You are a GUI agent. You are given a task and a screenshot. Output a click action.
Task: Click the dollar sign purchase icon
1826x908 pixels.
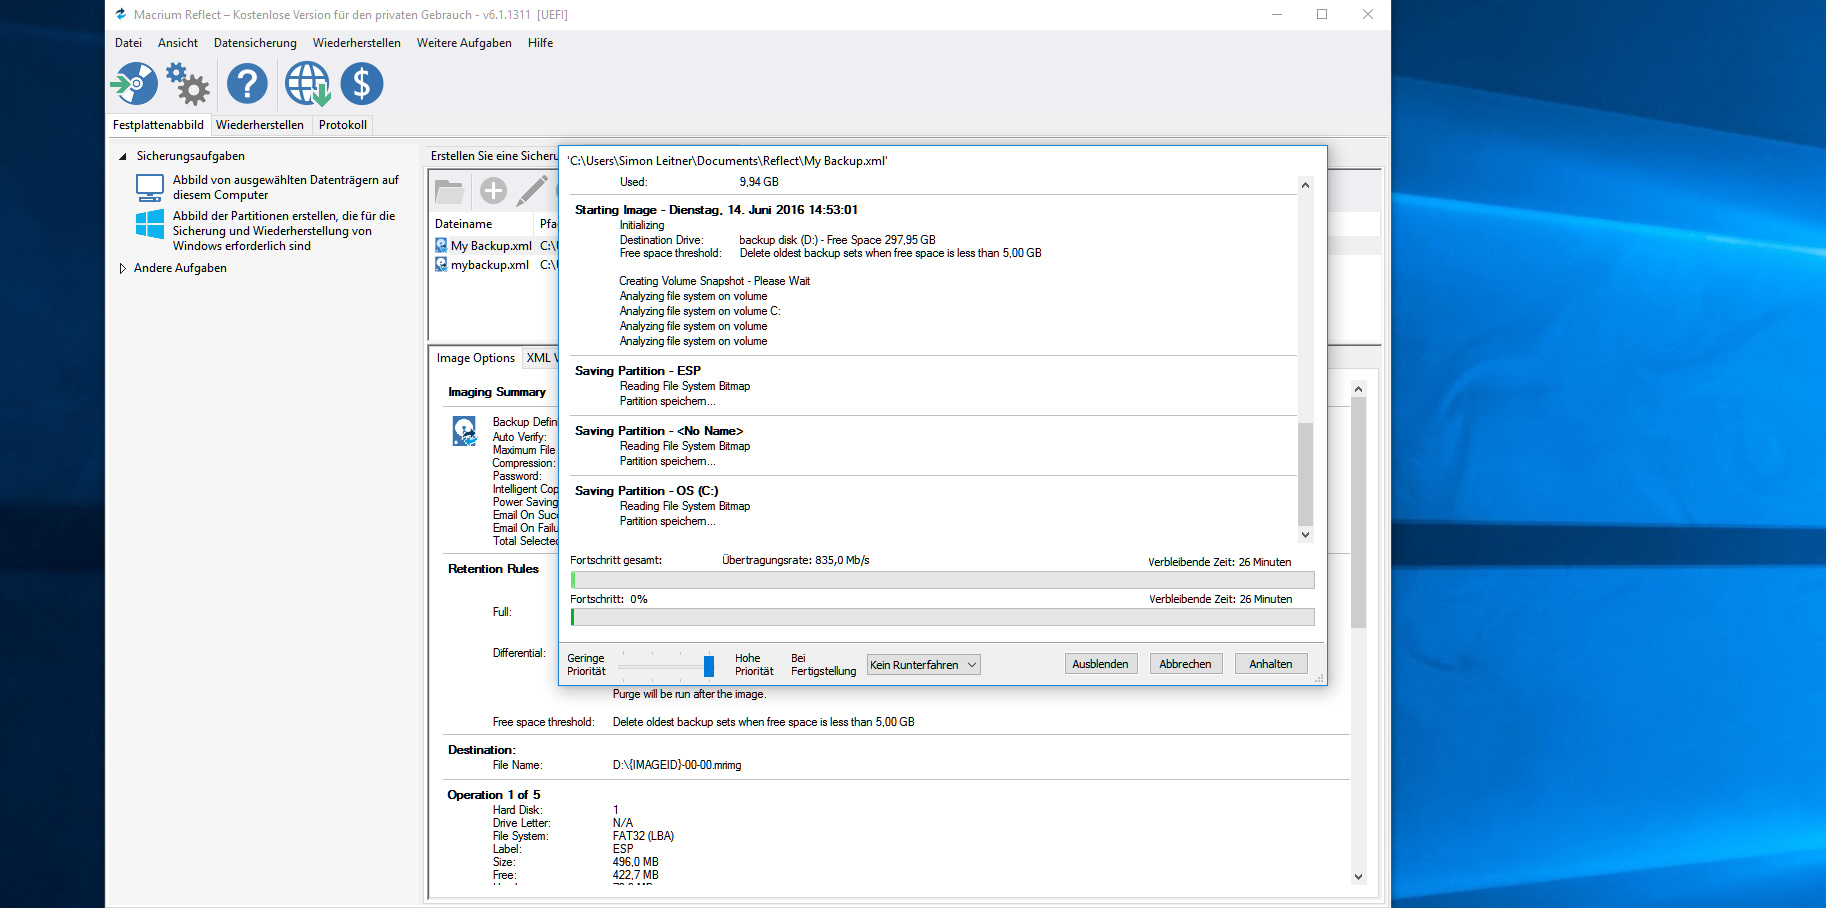[x=362, y=84]
